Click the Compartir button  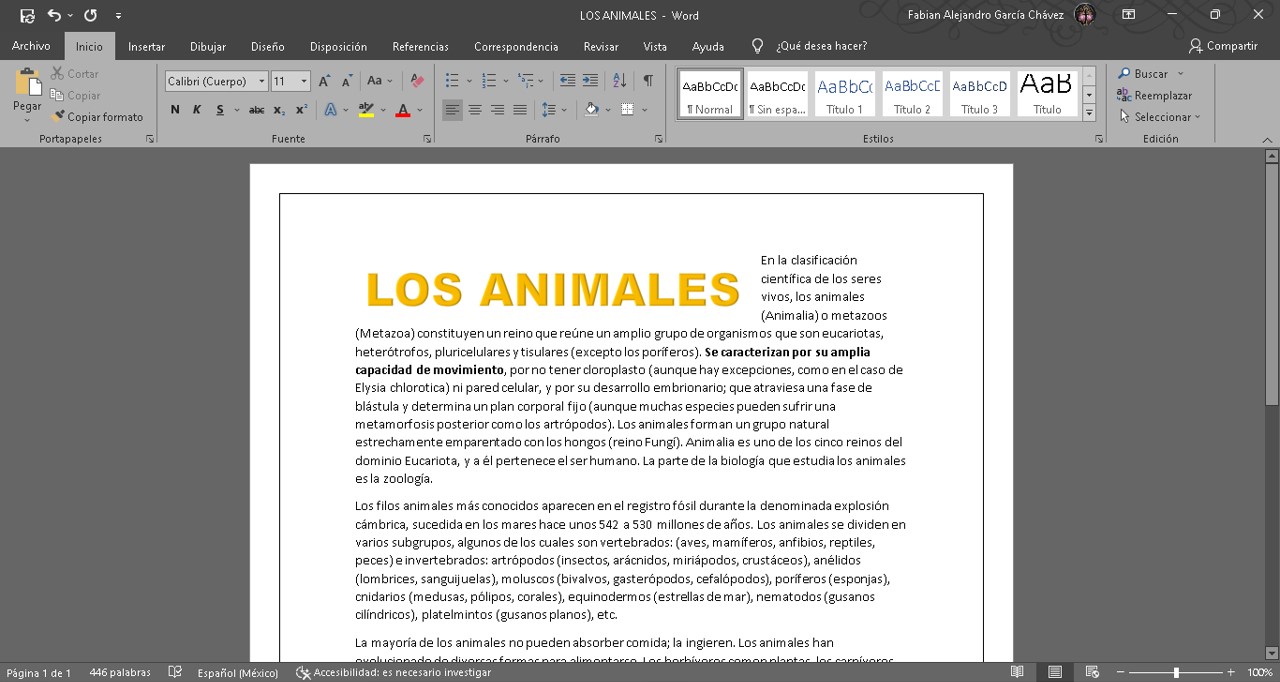pyautogui.click(x=1223, y=46)
